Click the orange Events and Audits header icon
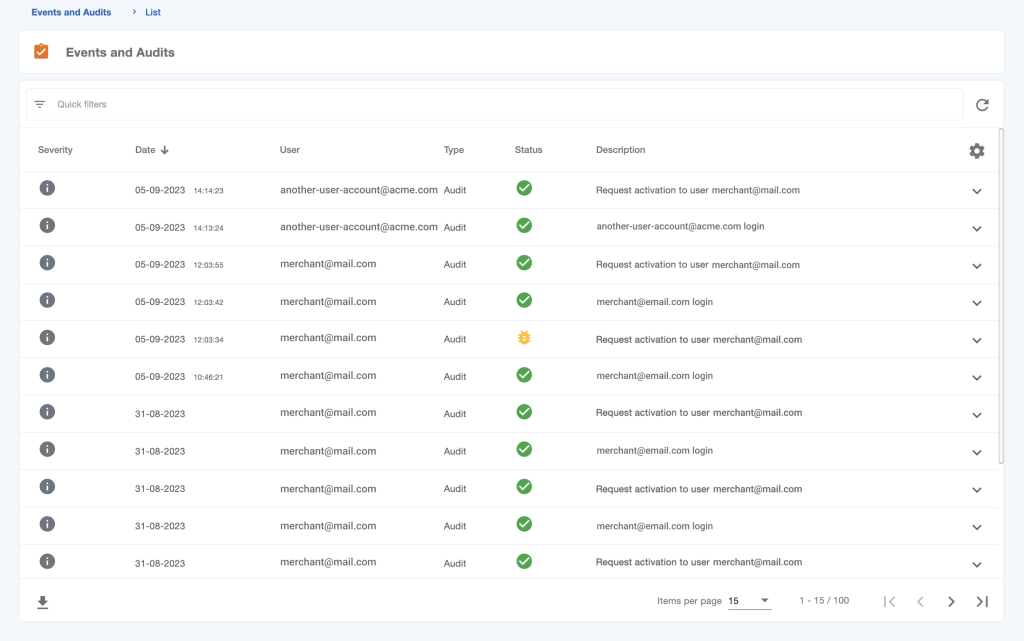 click(41, 51)
